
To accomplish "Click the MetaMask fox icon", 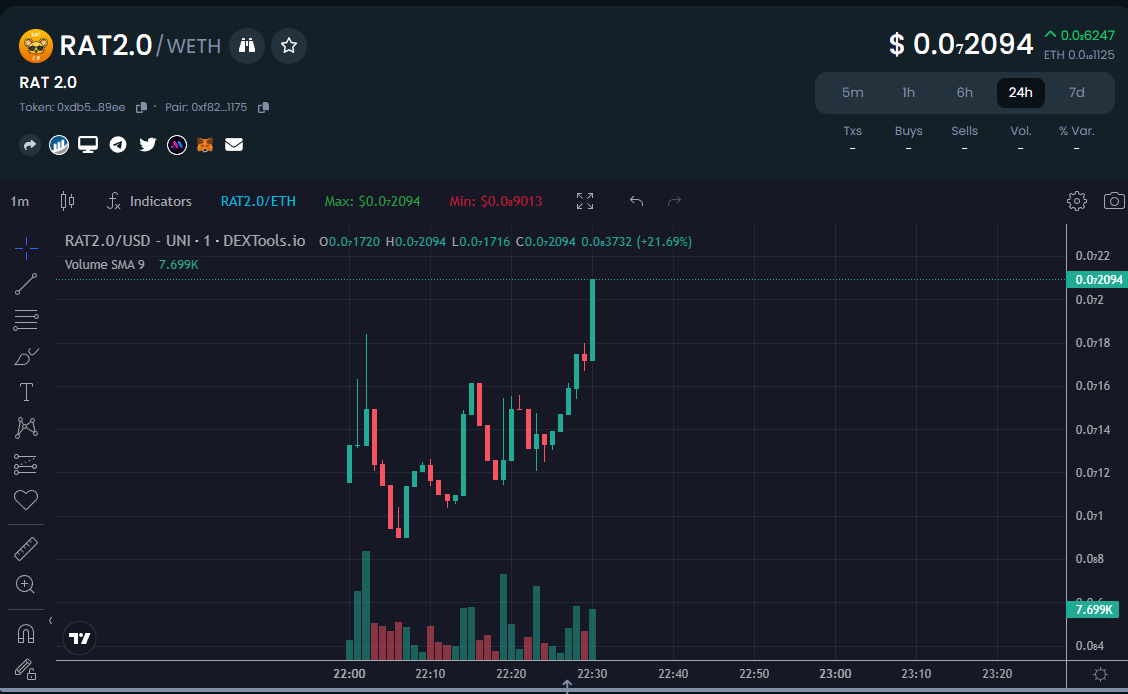I will 205,145.
